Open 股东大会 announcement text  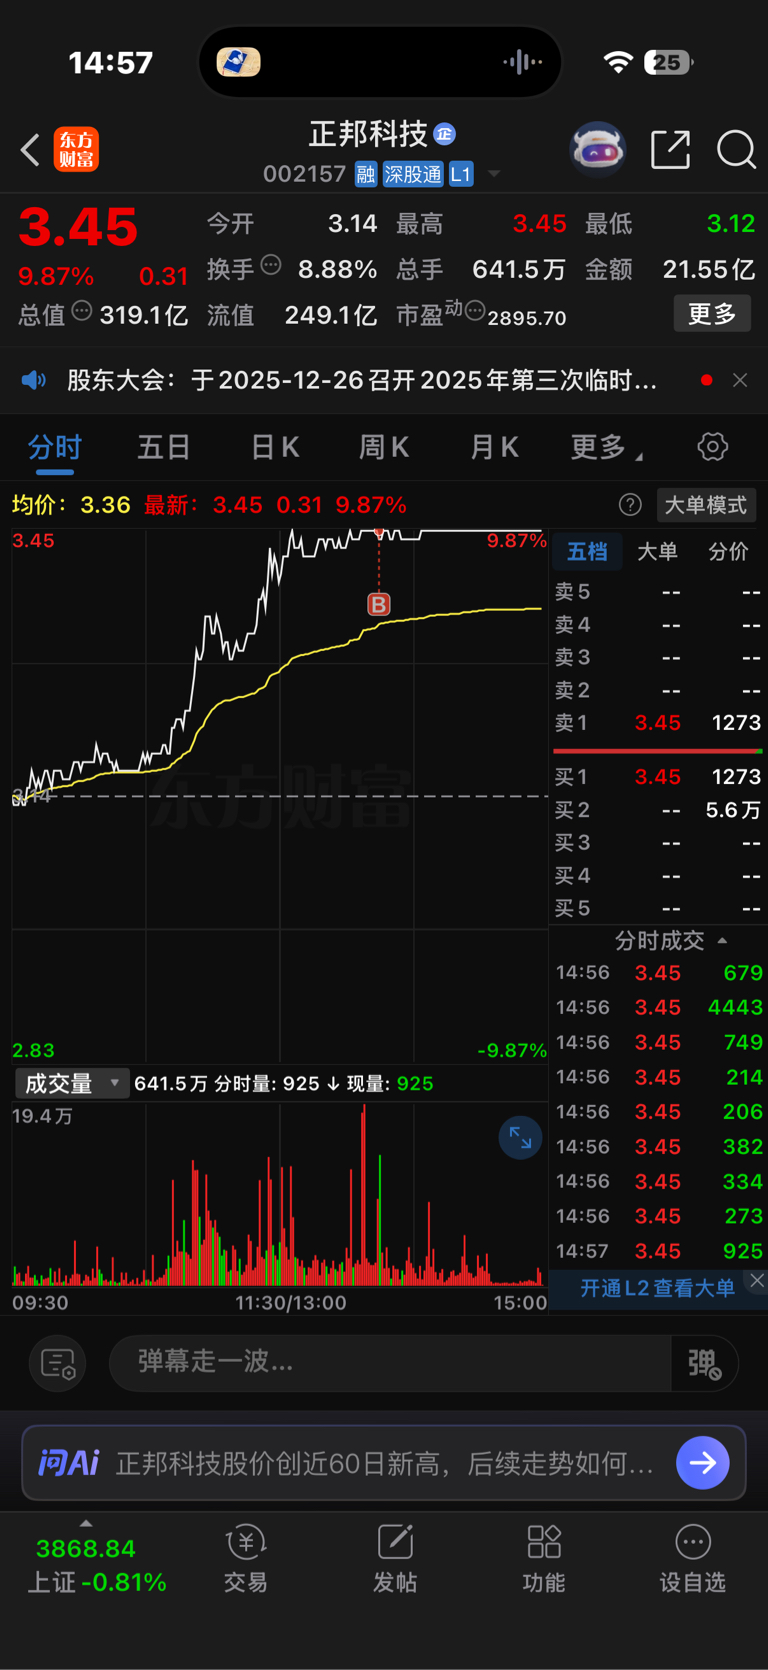point(362,380)
